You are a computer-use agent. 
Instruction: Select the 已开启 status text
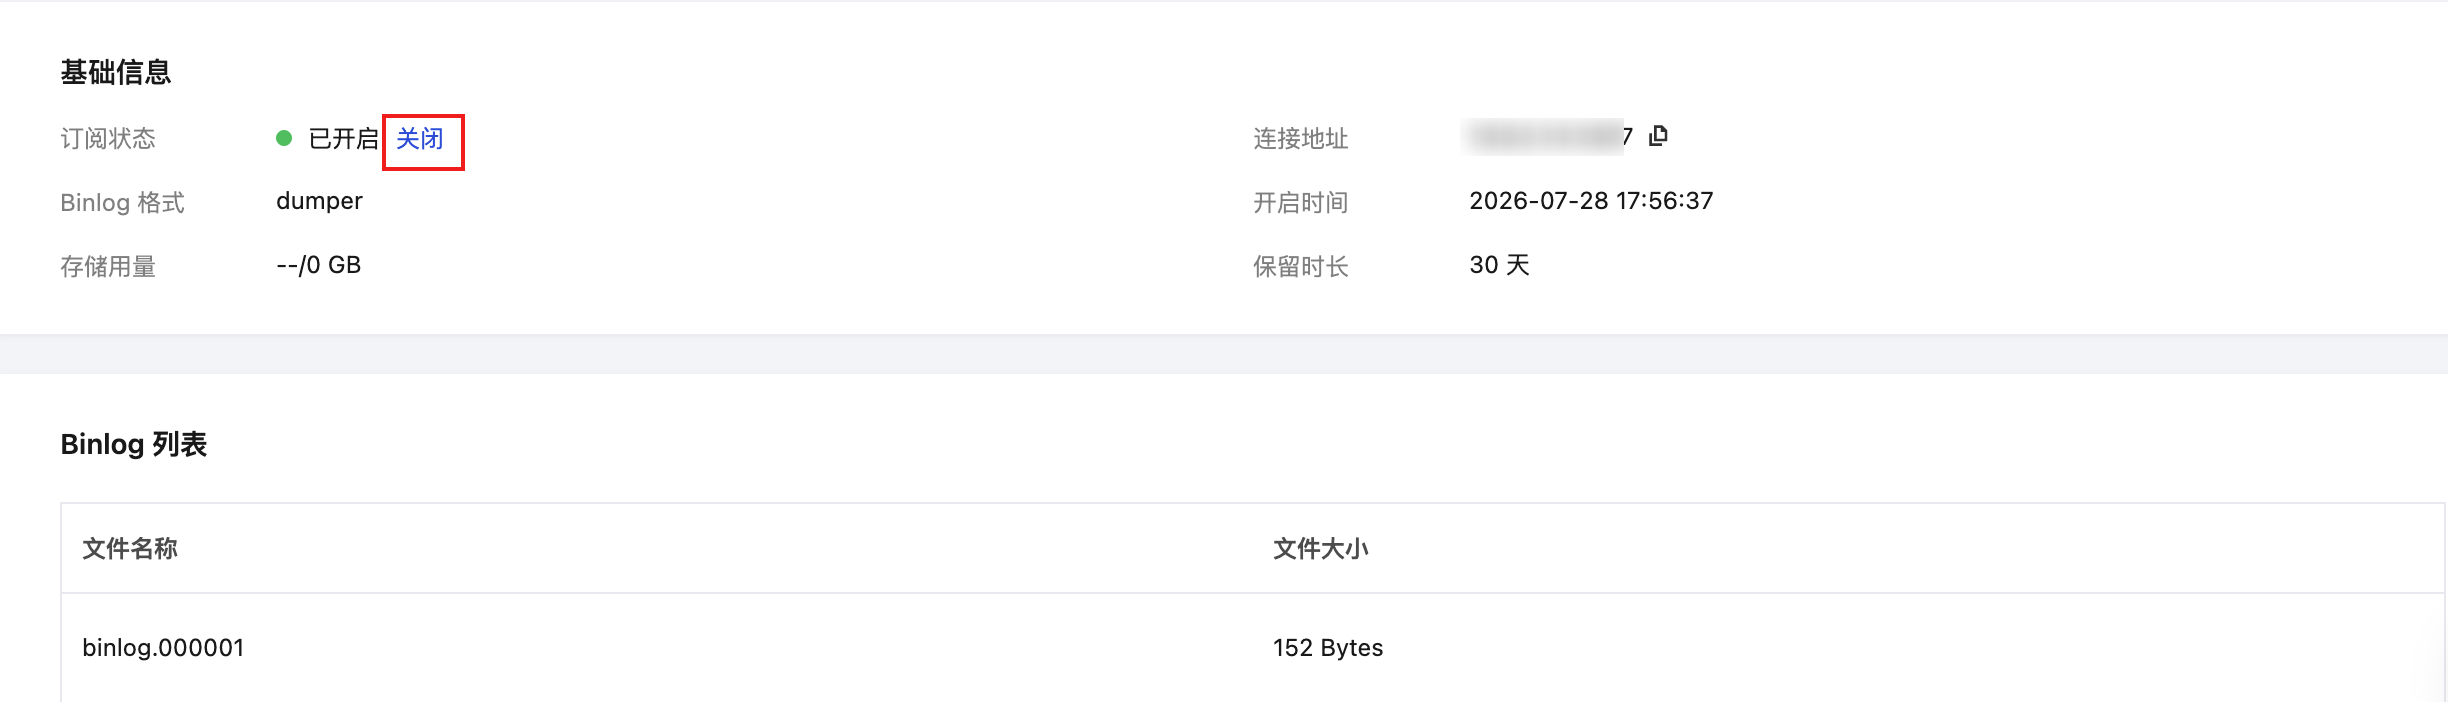click(344, 139)
